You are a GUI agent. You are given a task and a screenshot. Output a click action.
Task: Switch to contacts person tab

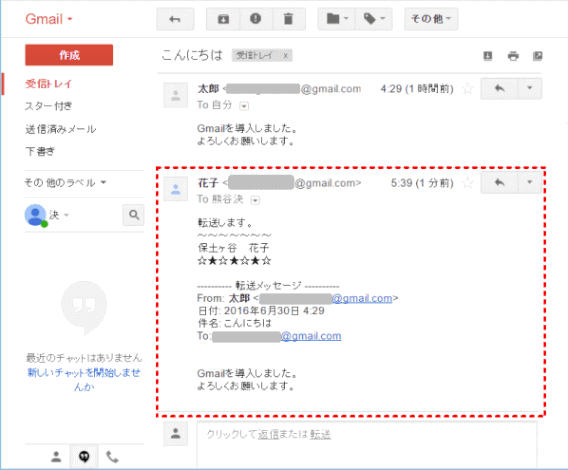coord(56,457)
